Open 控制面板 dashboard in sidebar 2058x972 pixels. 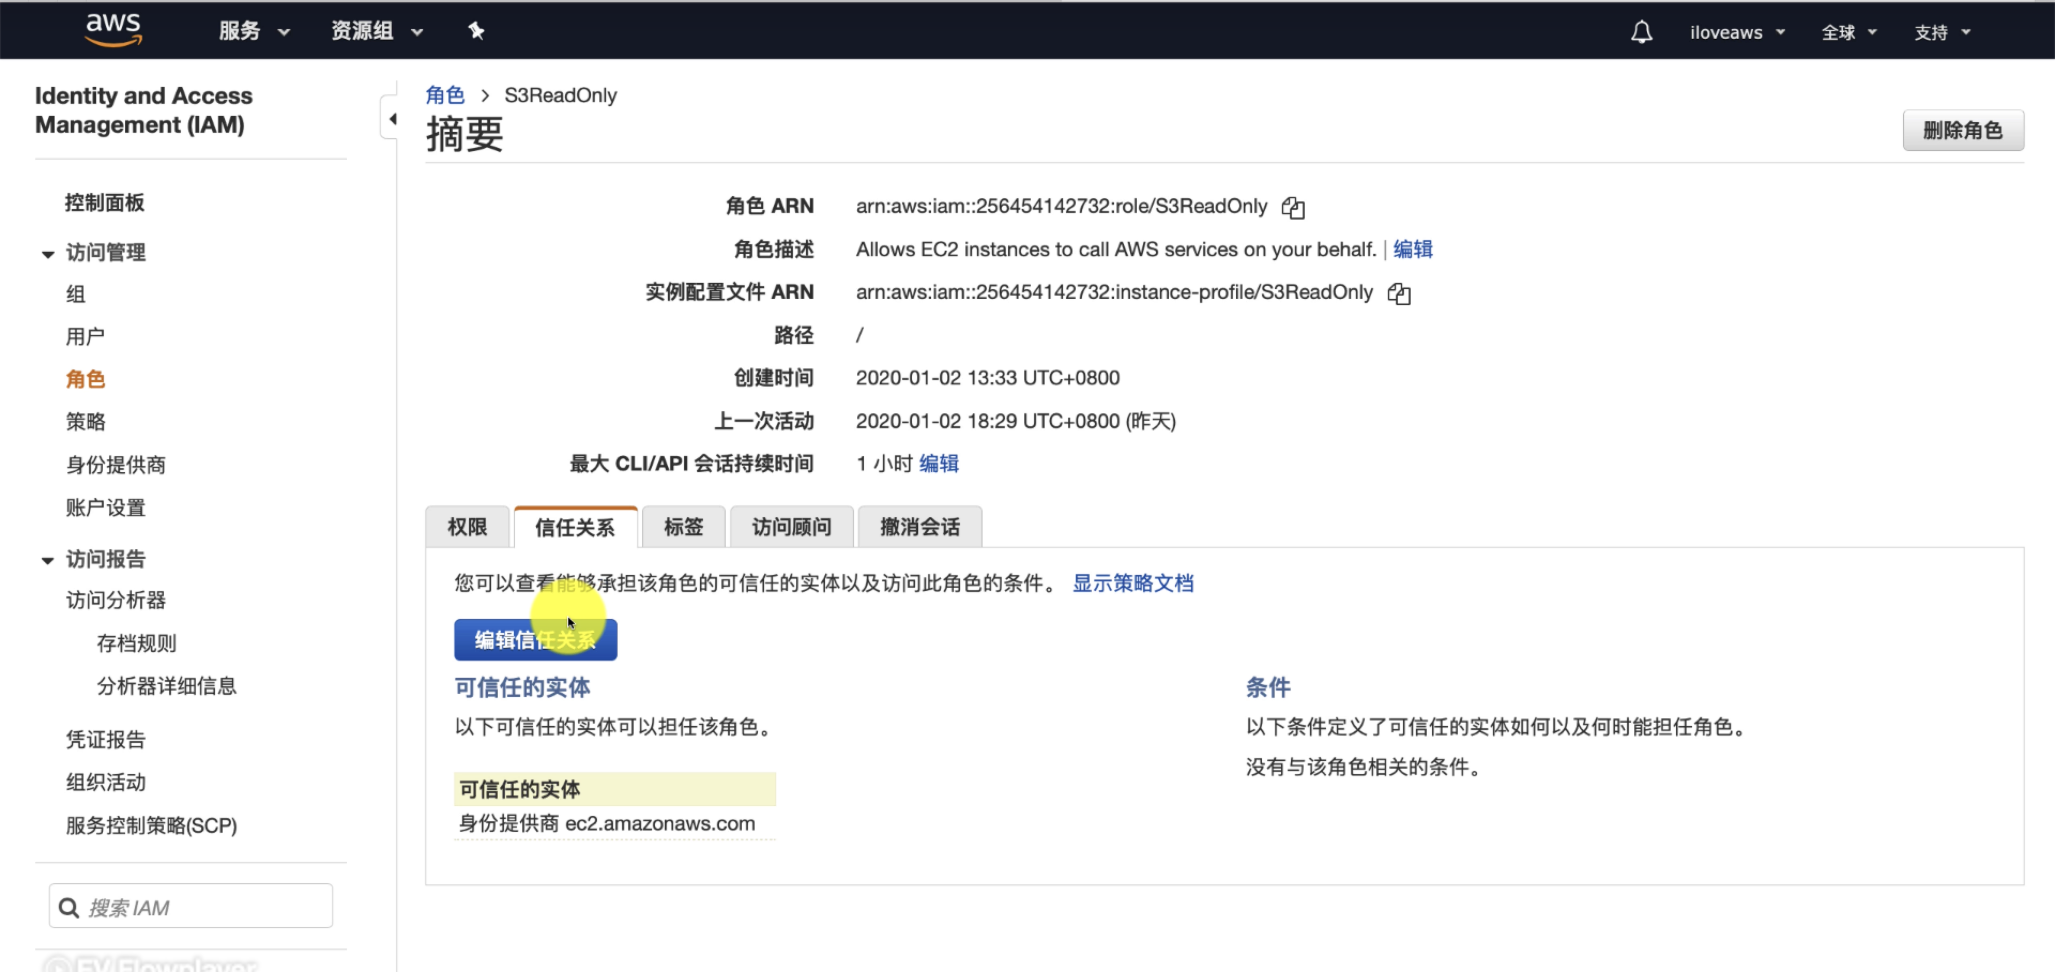(105, 202)
